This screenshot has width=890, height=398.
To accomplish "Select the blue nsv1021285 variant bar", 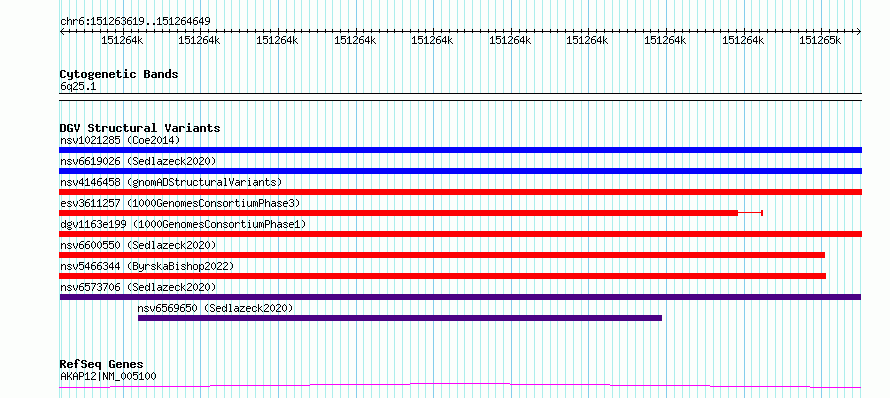I will coord(460,150).
